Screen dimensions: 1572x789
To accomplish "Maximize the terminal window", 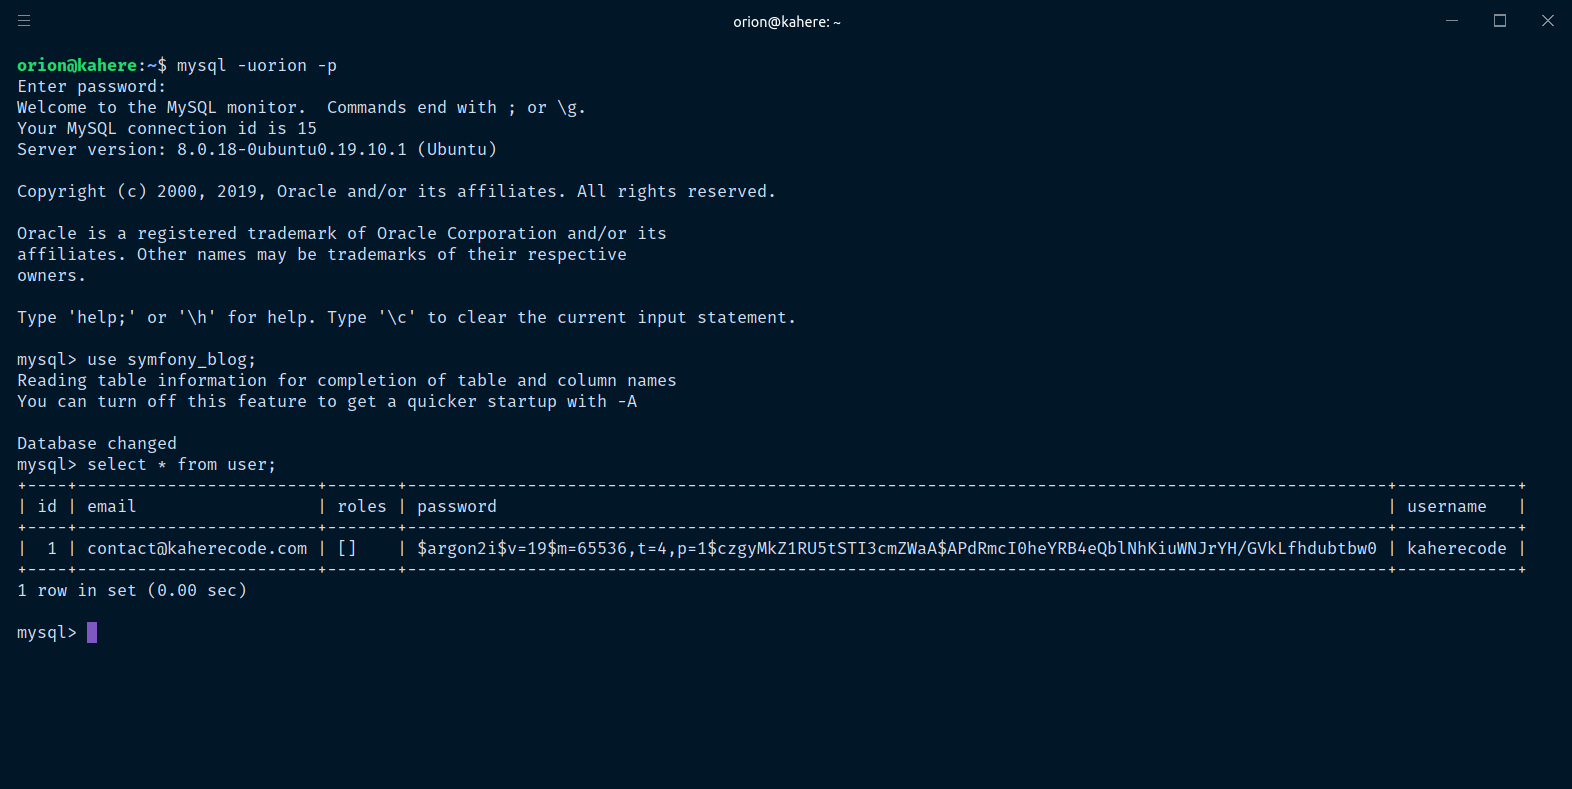I will point(1500,21).
